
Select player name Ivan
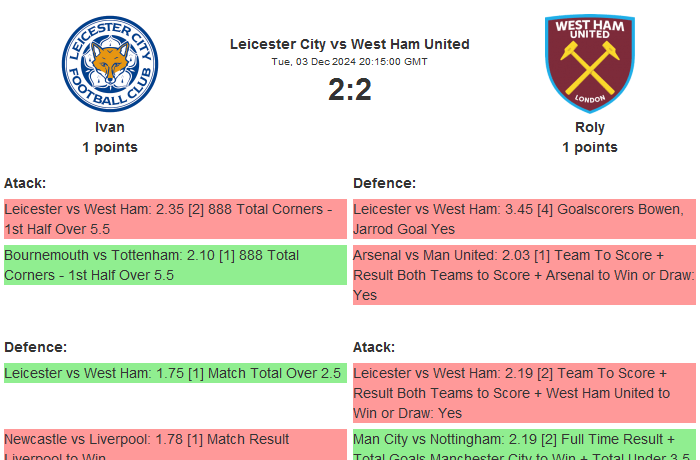tap(110, 127)
